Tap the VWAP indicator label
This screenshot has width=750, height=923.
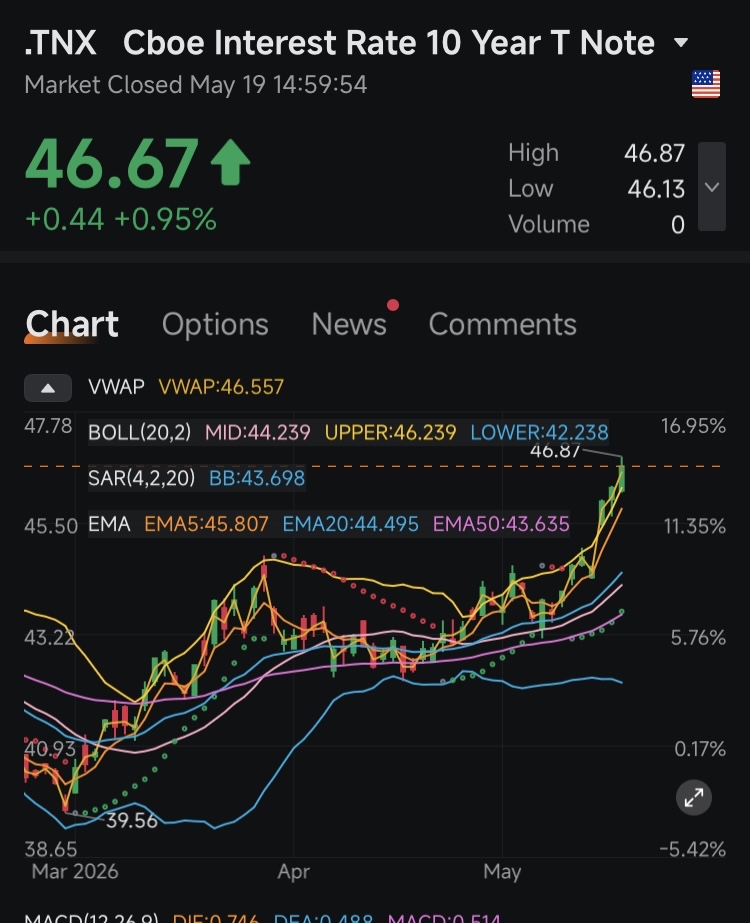116,387
